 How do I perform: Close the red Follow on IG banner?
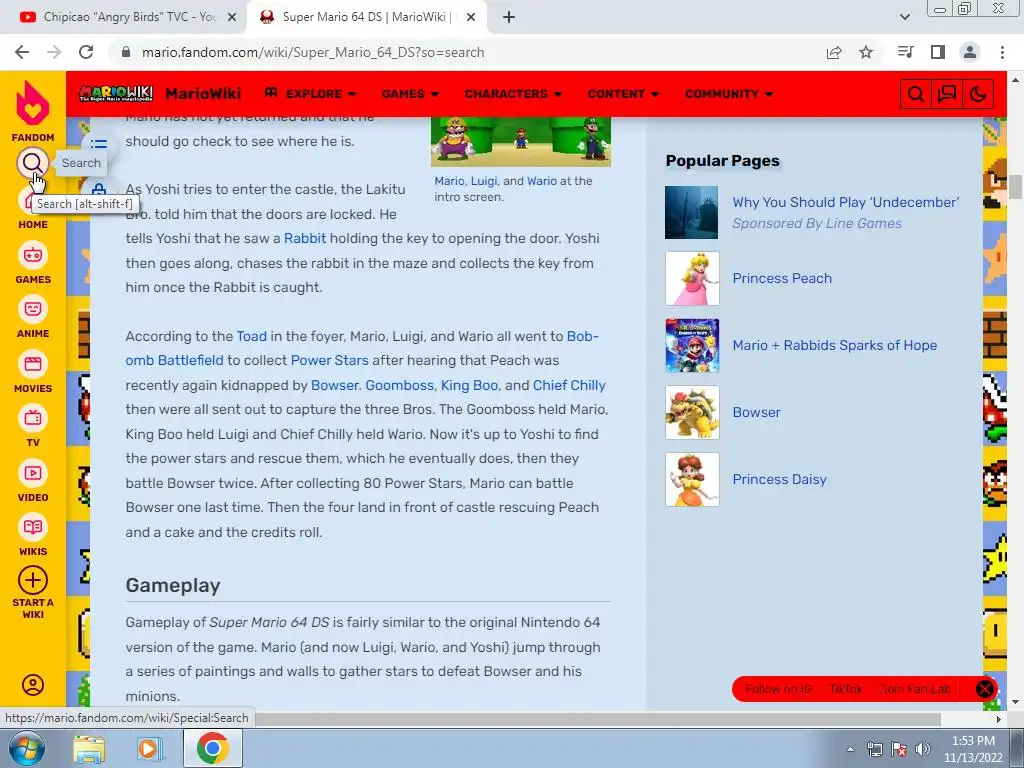(x=985, y=689)
